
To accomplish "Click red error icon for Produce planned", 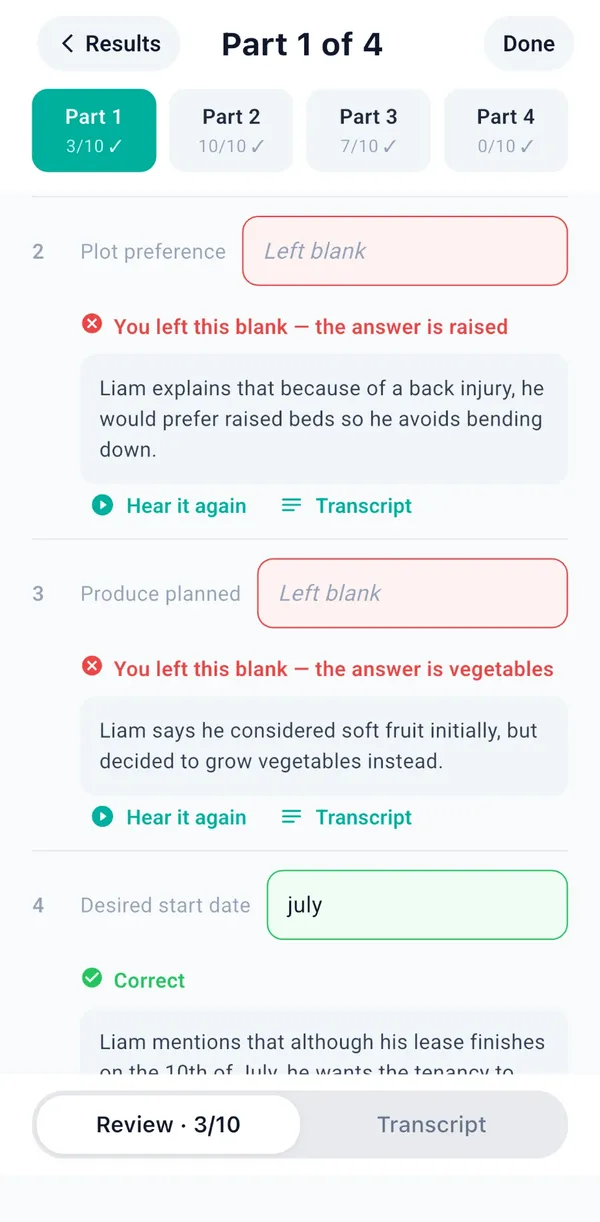I will pyautogui.click(x=92, y=667).
